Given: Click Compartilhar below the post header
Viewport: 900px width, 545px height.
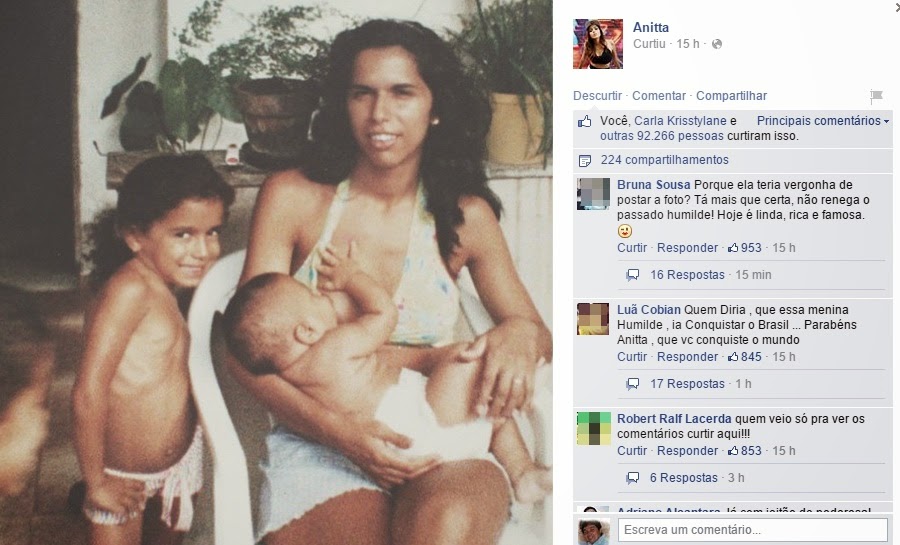Looking at the screenshot, I should [x=731, y=96].
